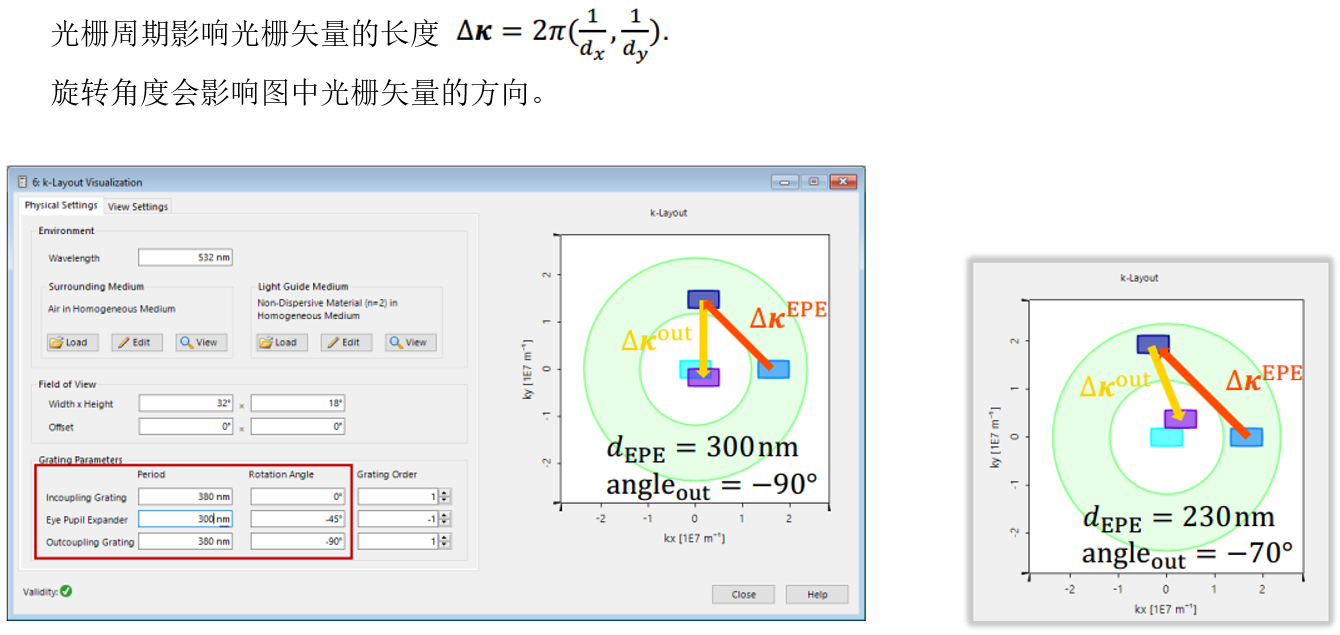Click the Eye Pupil Expander period field
1340x635 pixels.
tap(185, 519)
